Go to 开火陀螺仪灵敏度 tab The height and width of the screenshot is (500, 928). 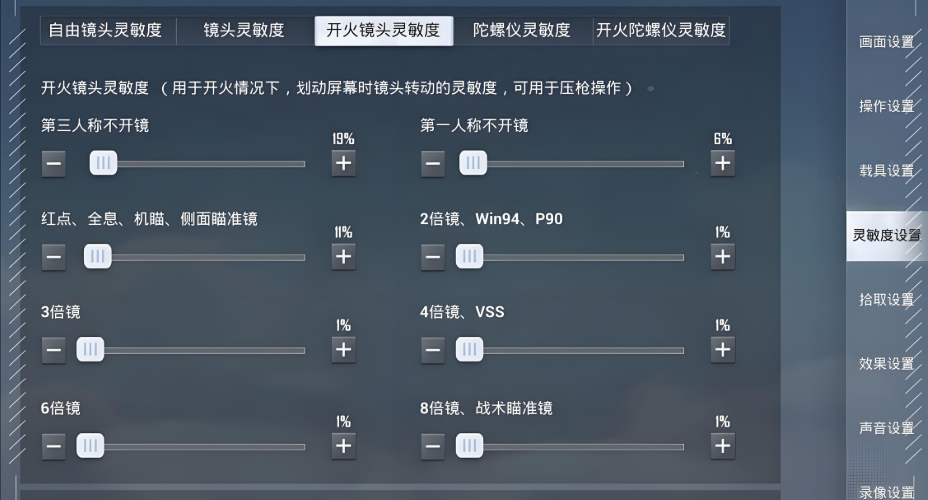660,30
